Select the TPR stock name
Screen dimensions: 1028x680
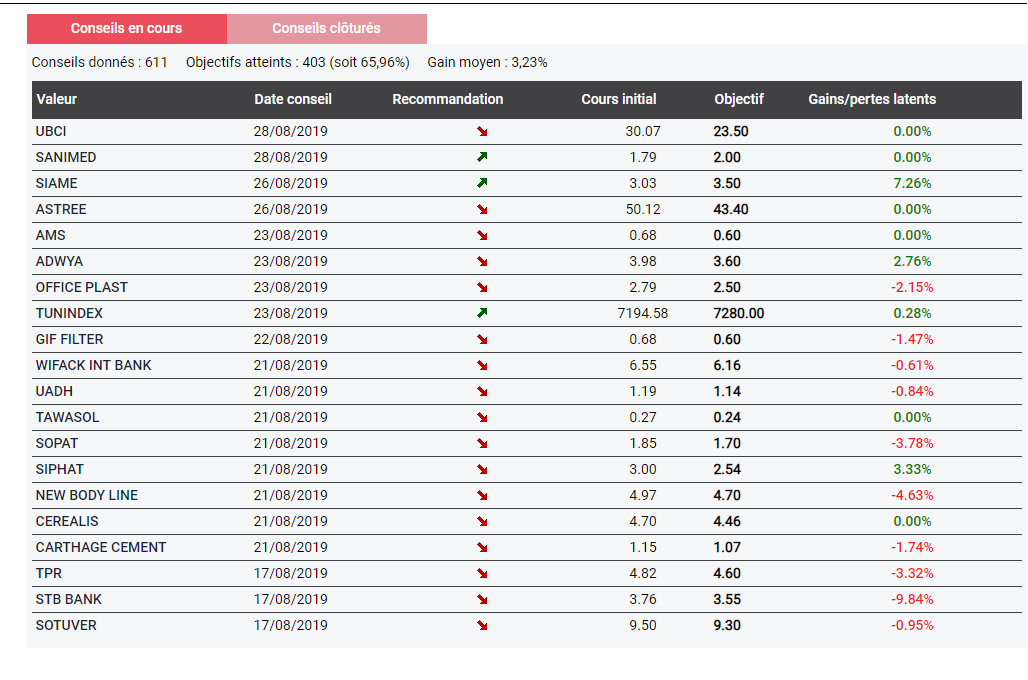click(49, 574)
